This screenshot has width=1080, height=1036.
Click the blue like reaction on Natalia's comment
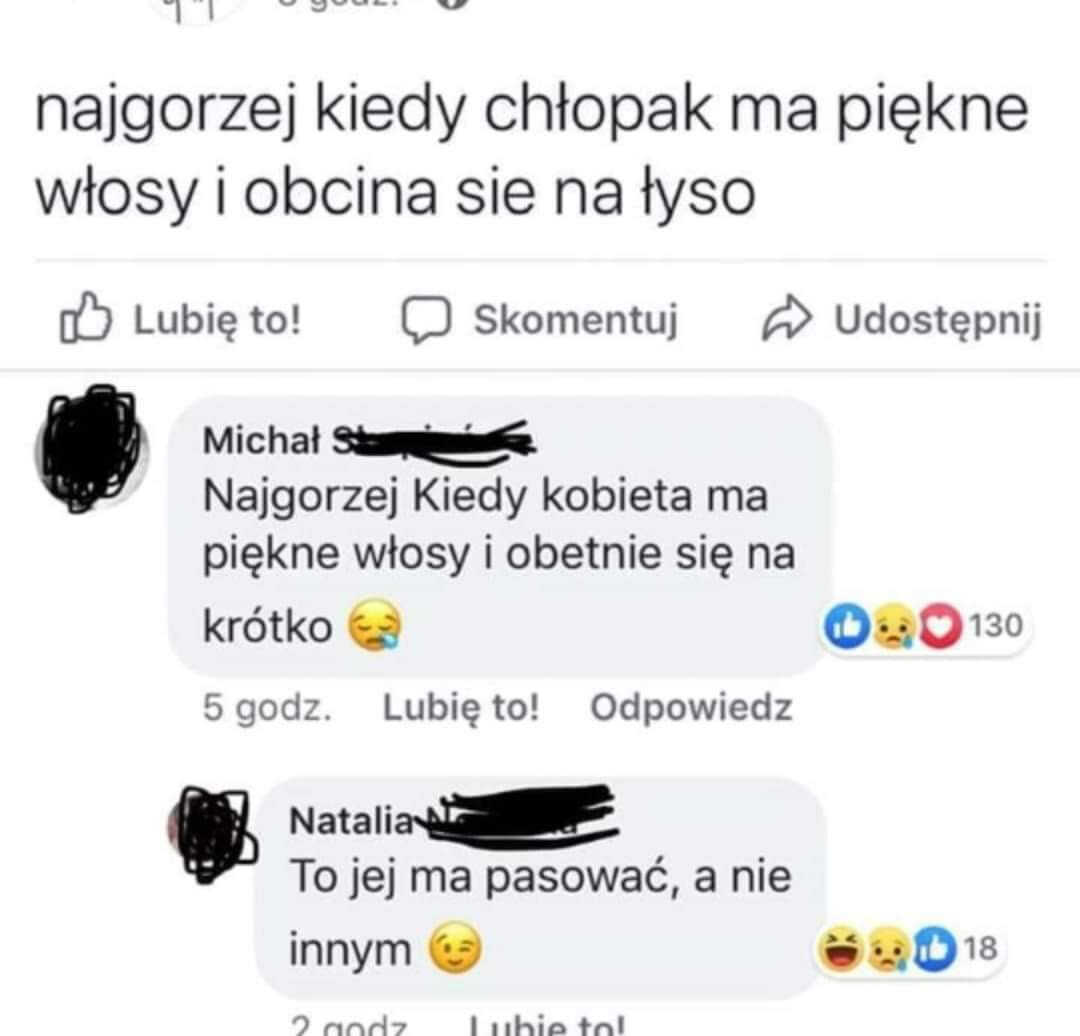click(936, 949)
